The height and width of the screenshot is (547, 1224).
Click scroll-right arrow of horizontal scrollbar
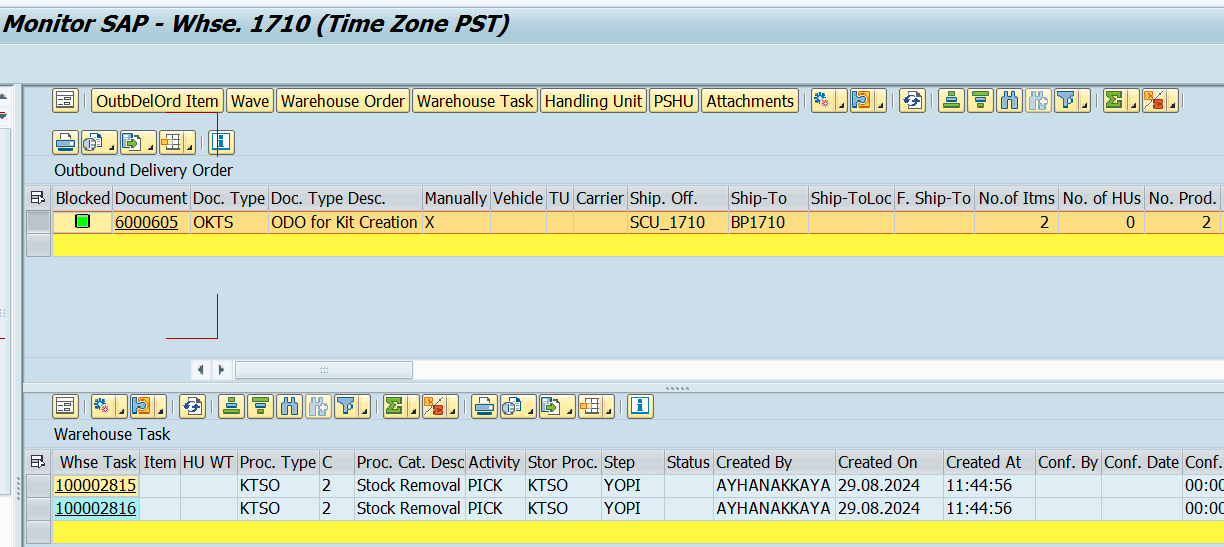[x=221, y=370]
